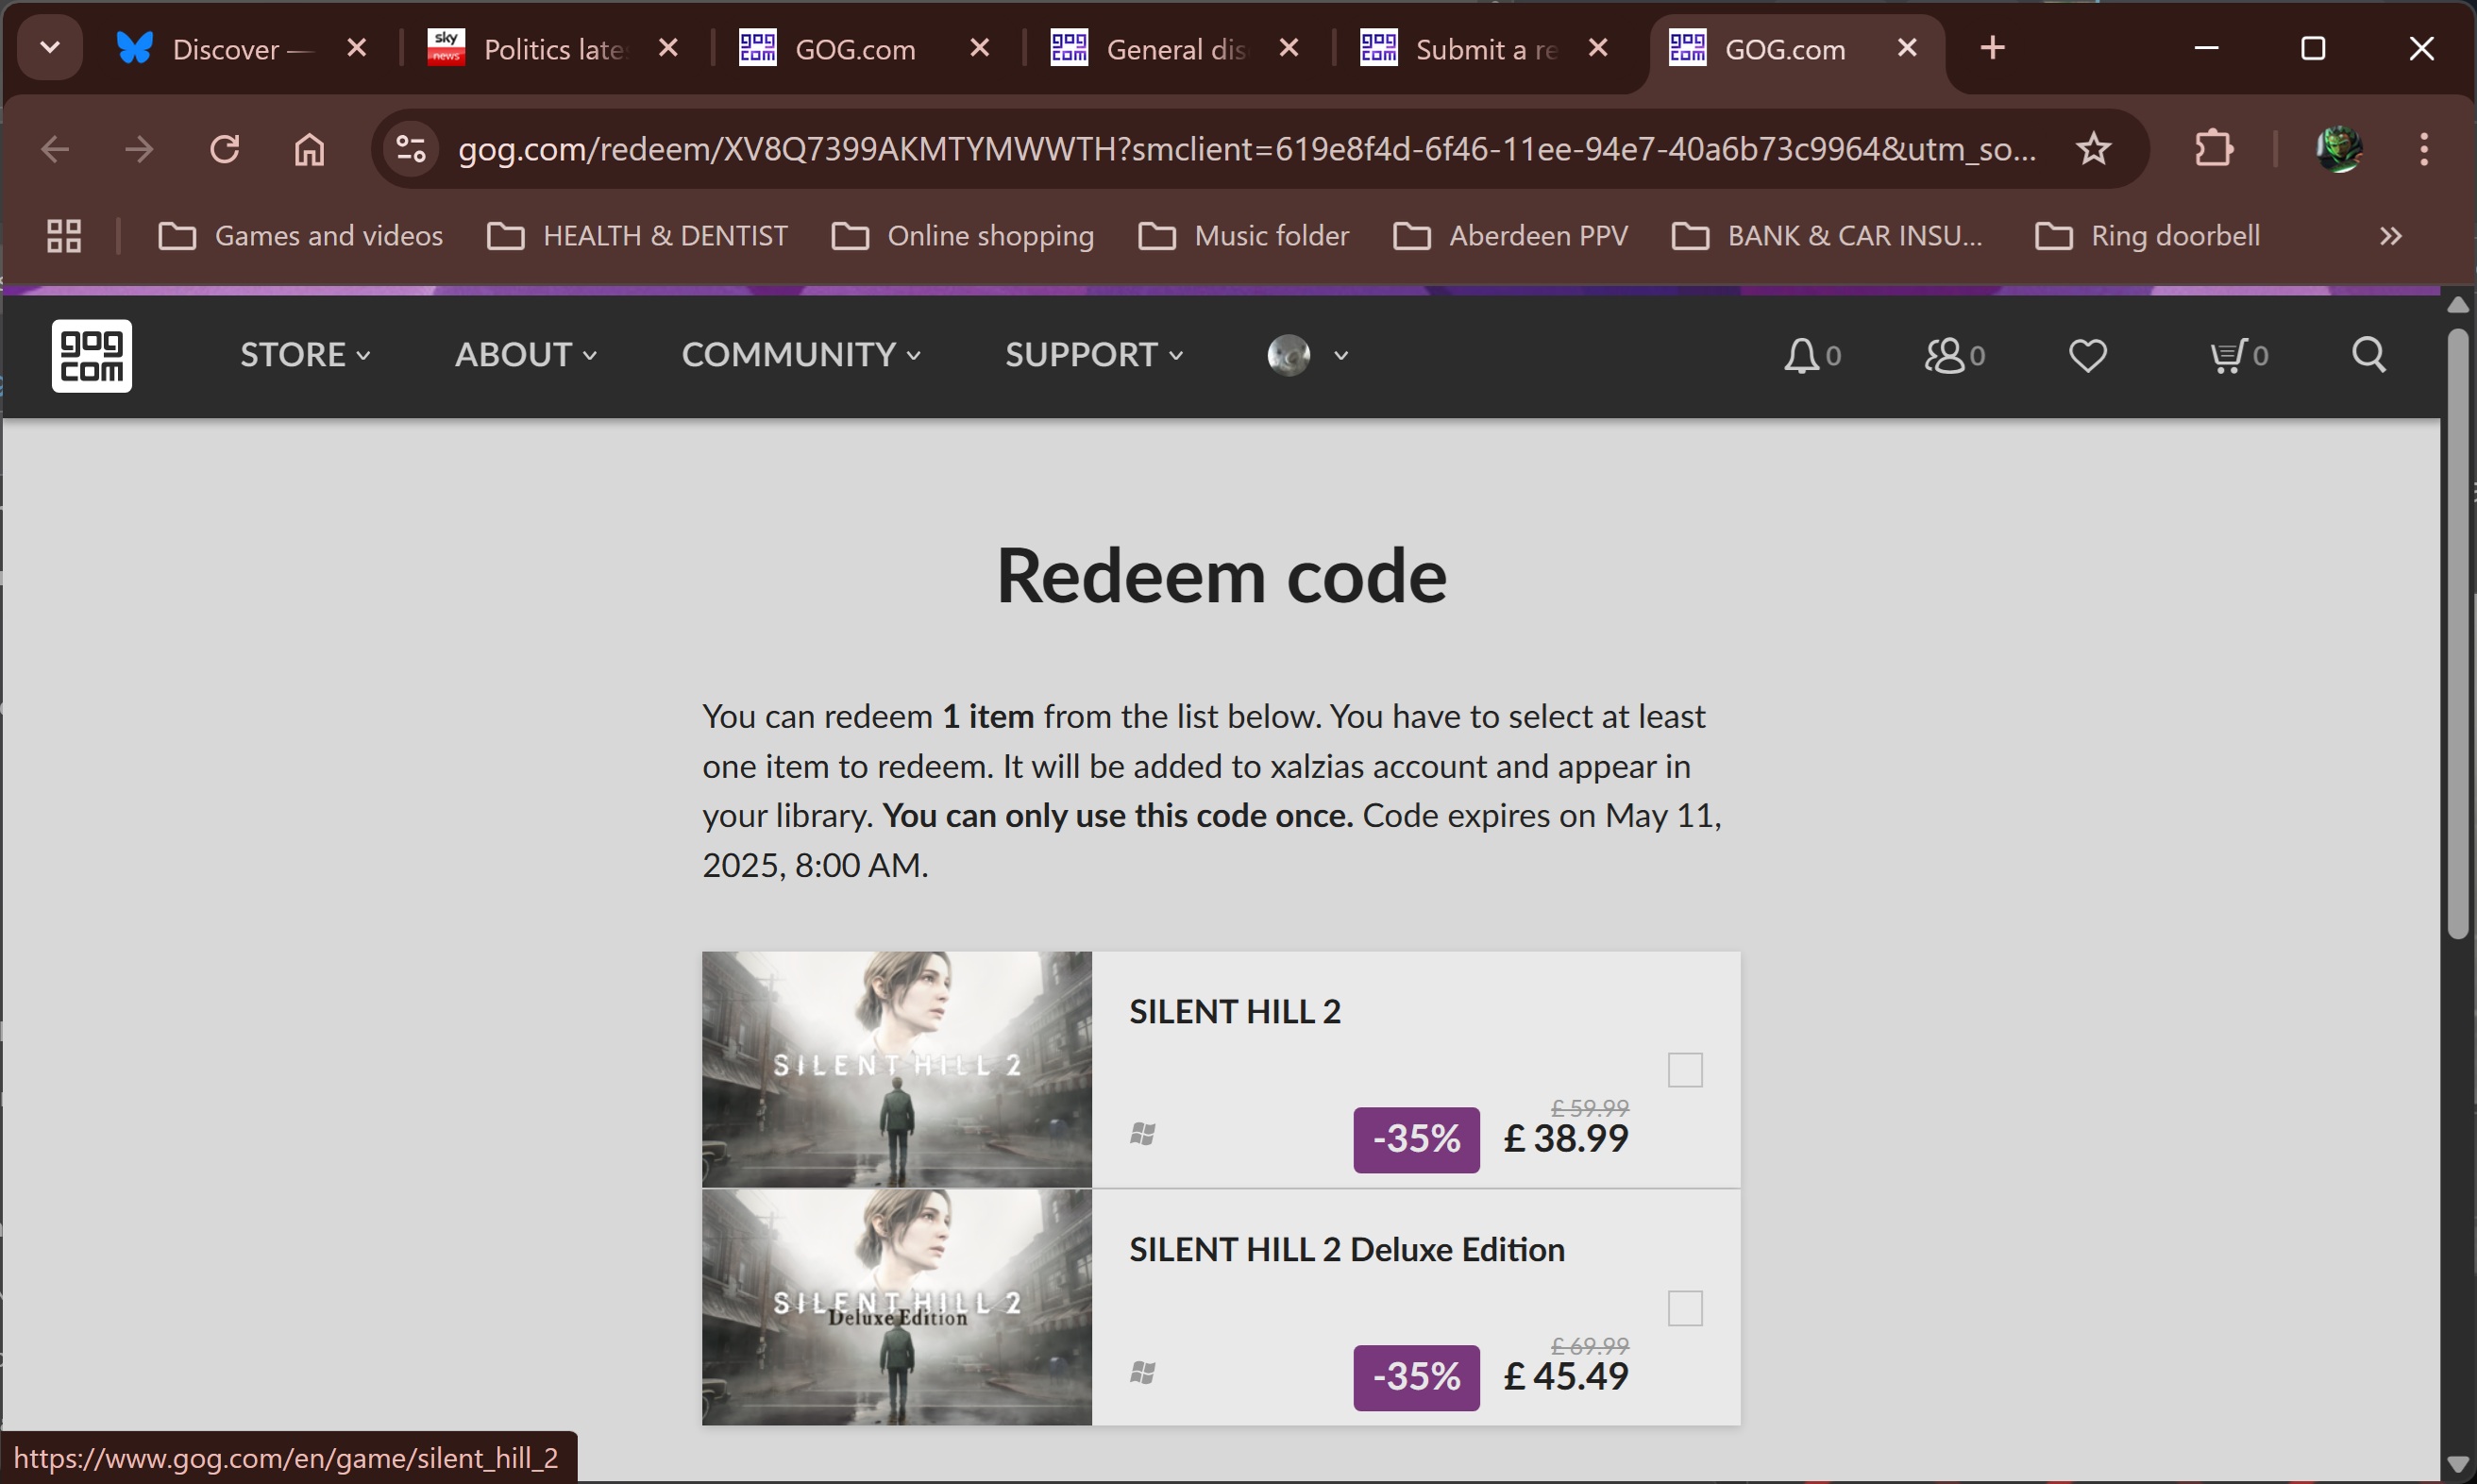The width and height of the screenshot is (2477, 1484).
Task: Switch to the General discussion tab
Action: click(x=1175, y=49)
